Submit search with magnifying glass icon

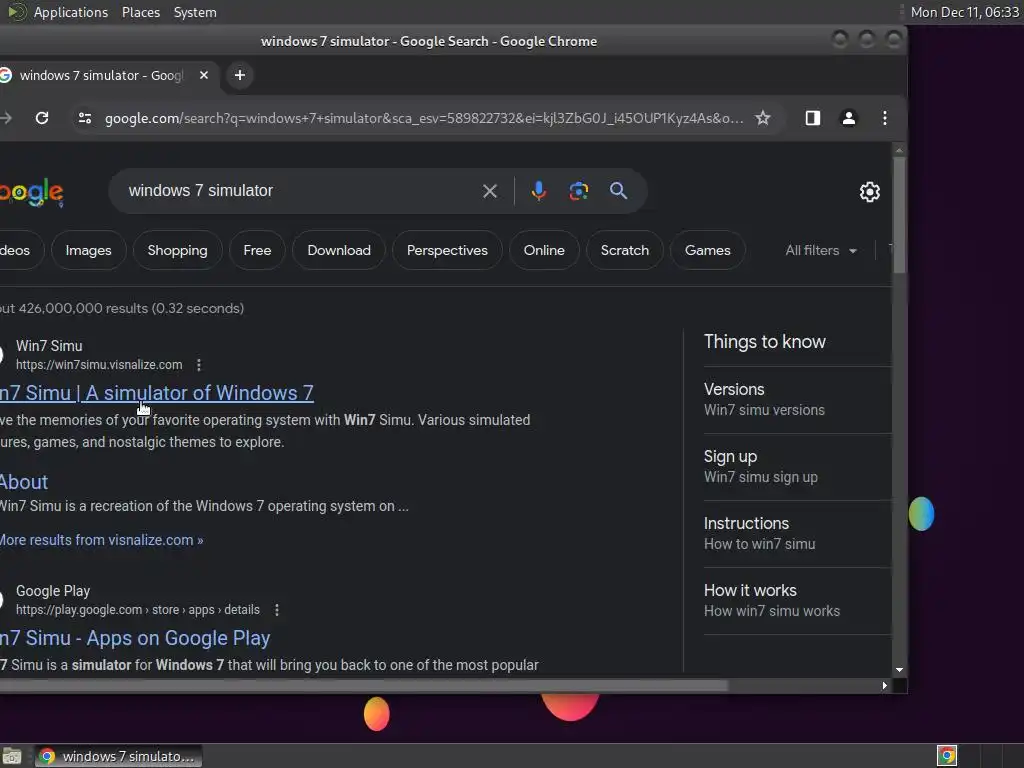tap(618, 191)
